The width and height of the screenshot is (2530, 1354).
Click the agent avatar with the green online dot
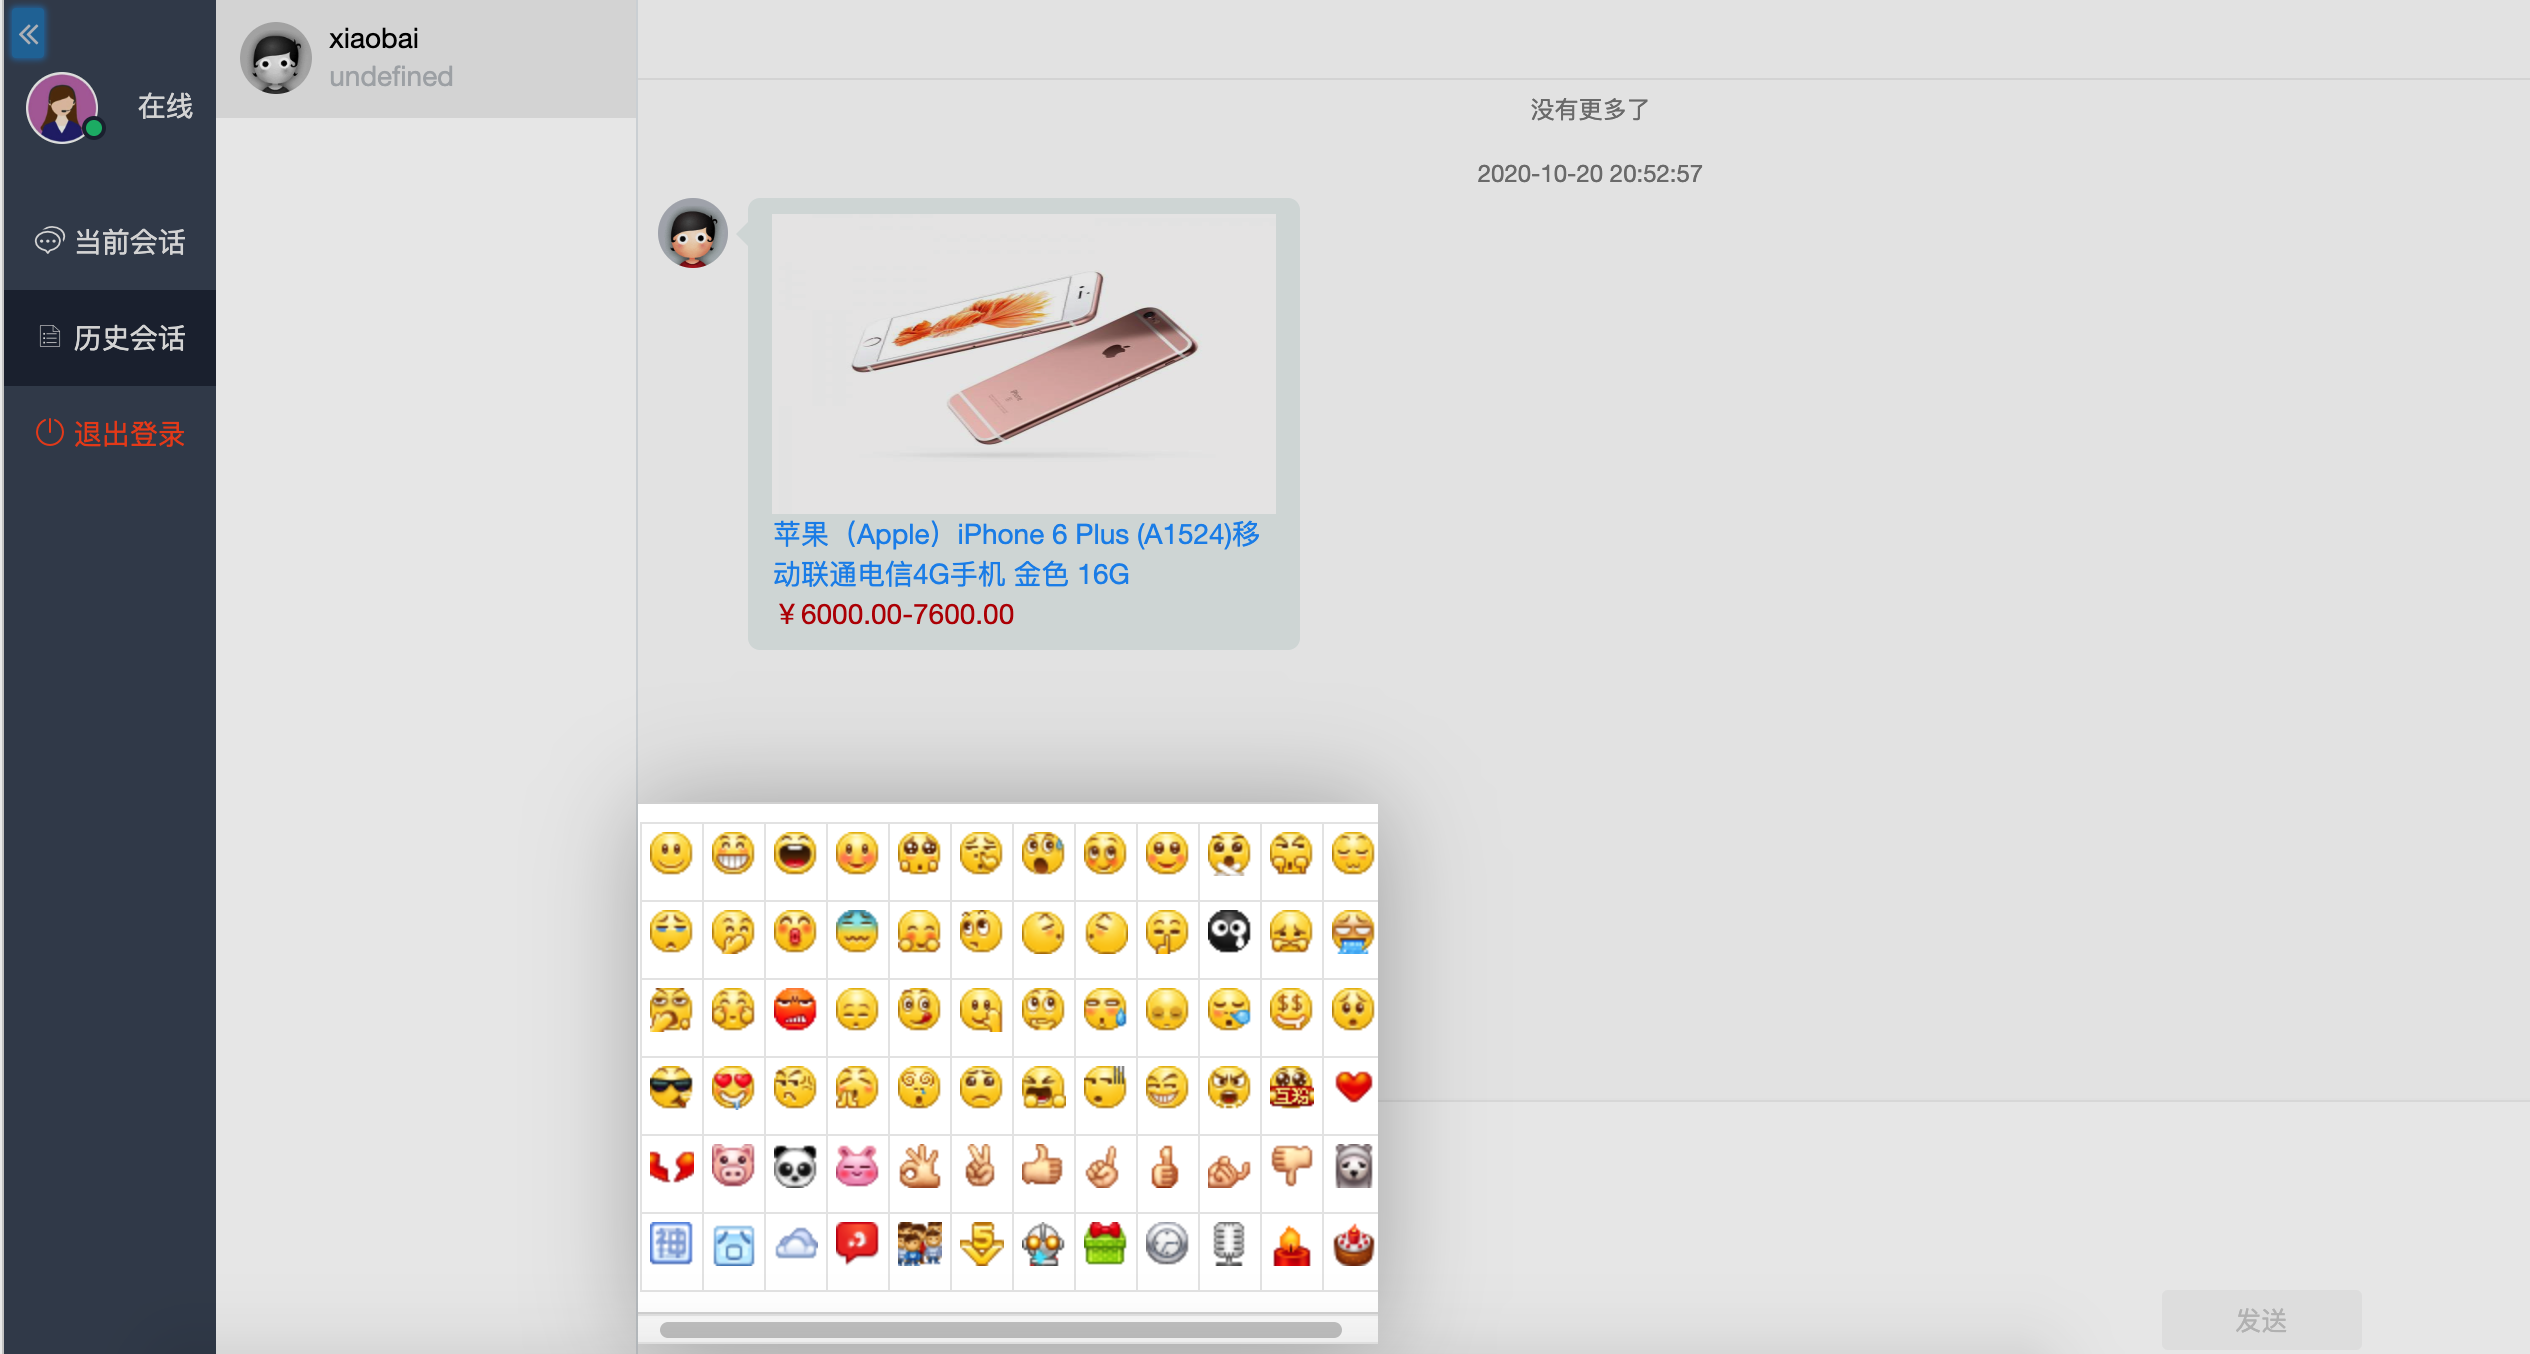coord(63,107)
